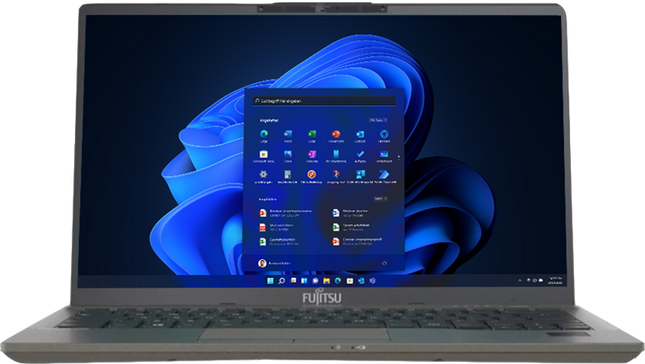Open the Widgets panel from taskbar
The width and height of the screenshot is (645, 364).
304,281
